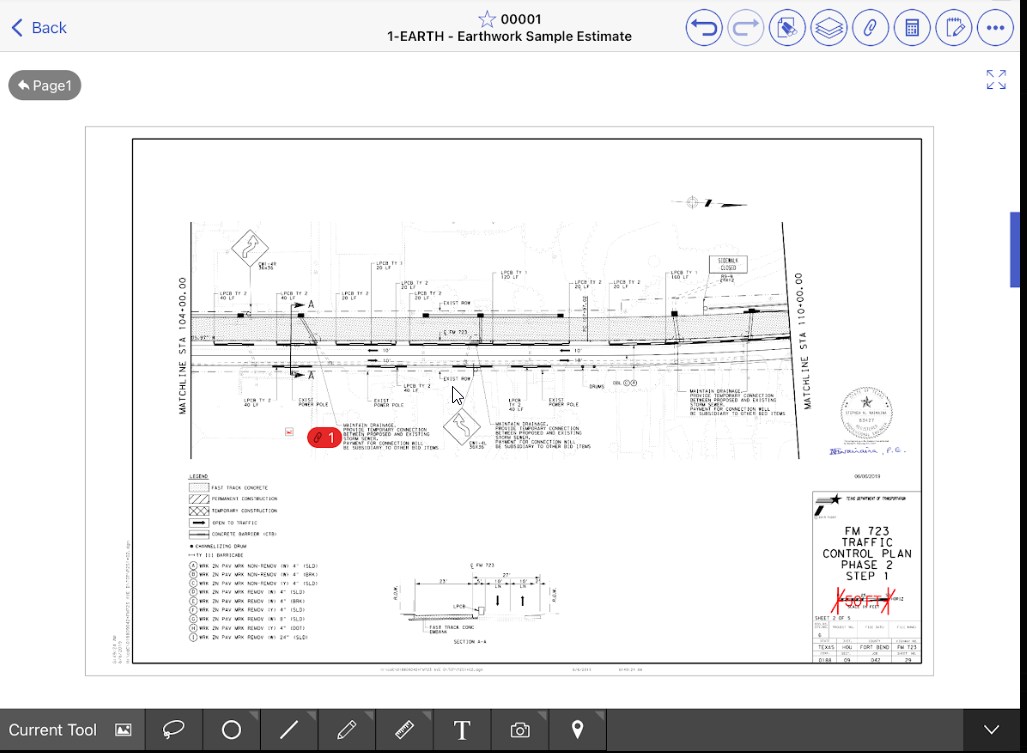
Task: Go Back to the previous screen
Action: coord(37,27)
